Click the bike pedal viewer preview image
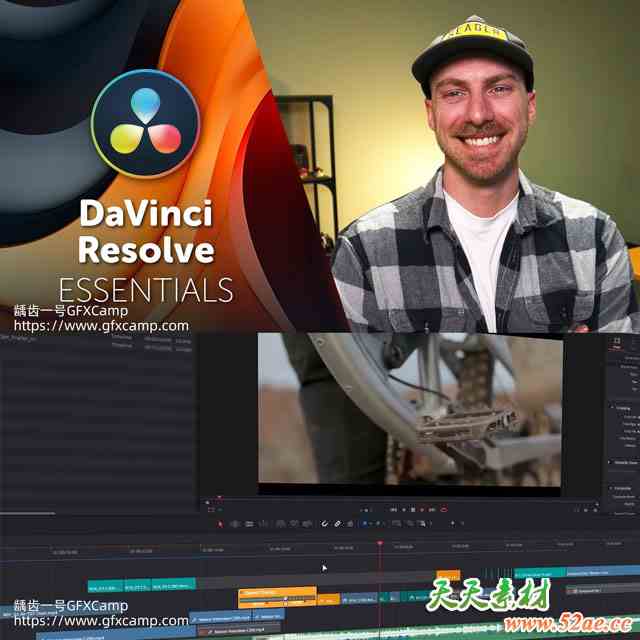 point(409,408)
